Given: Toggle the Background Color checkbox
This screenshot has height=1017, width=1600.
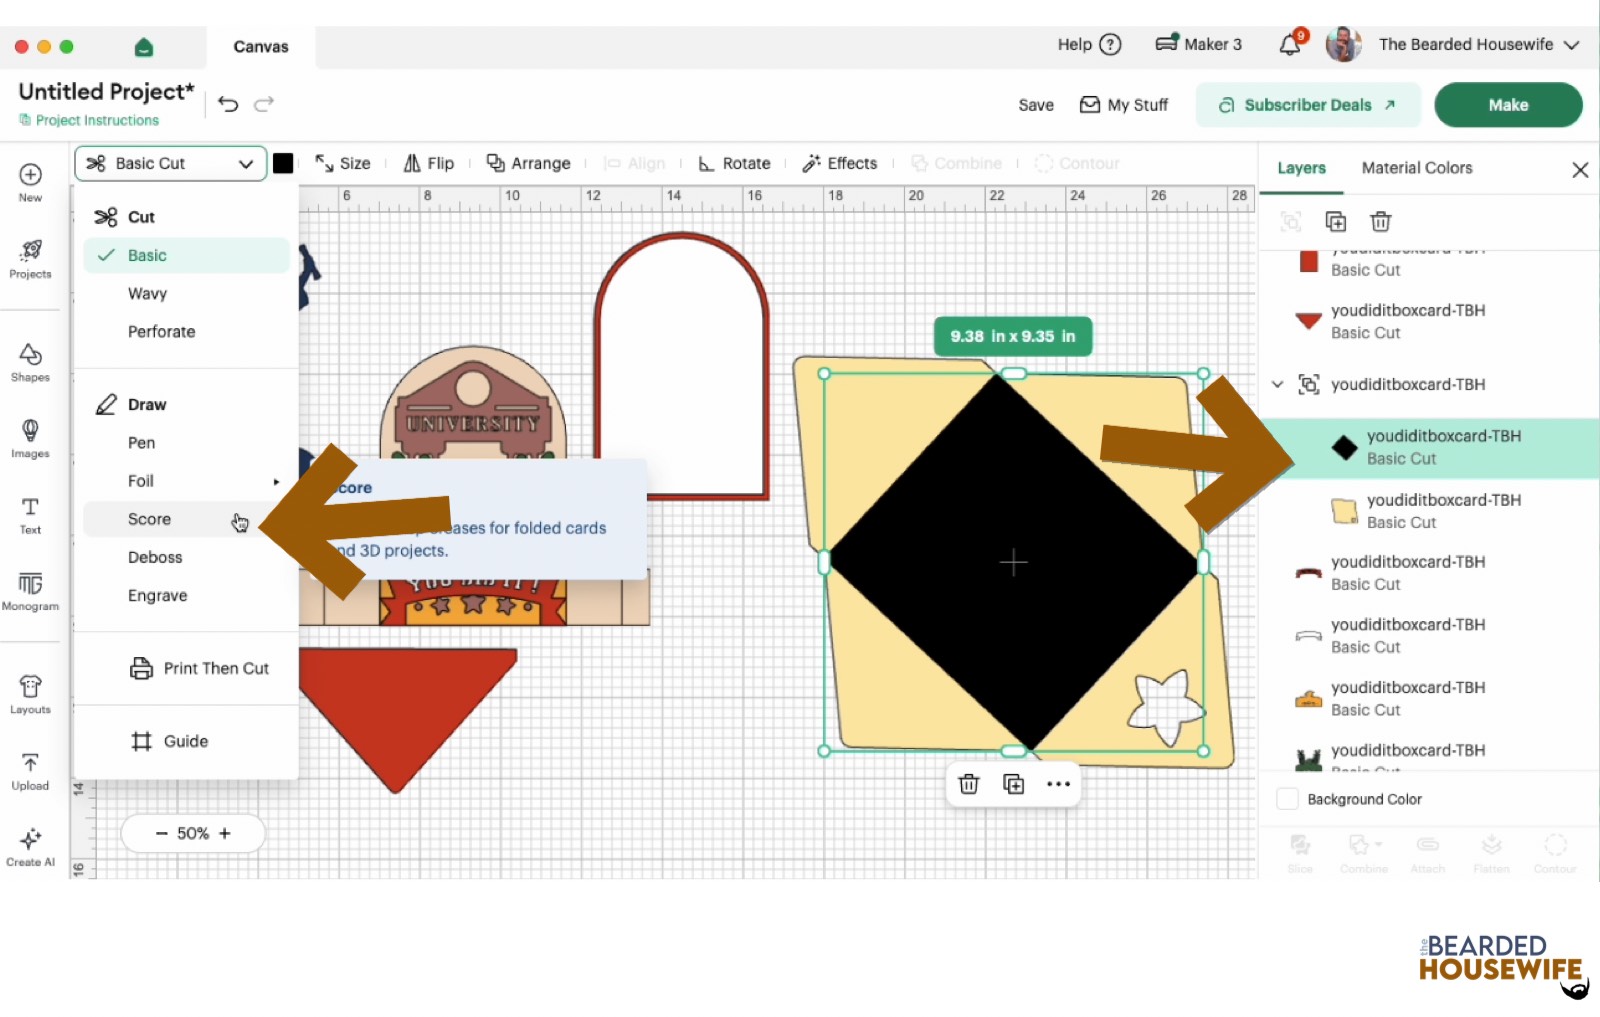Looking at the screenshot, I should [1288, 799].
